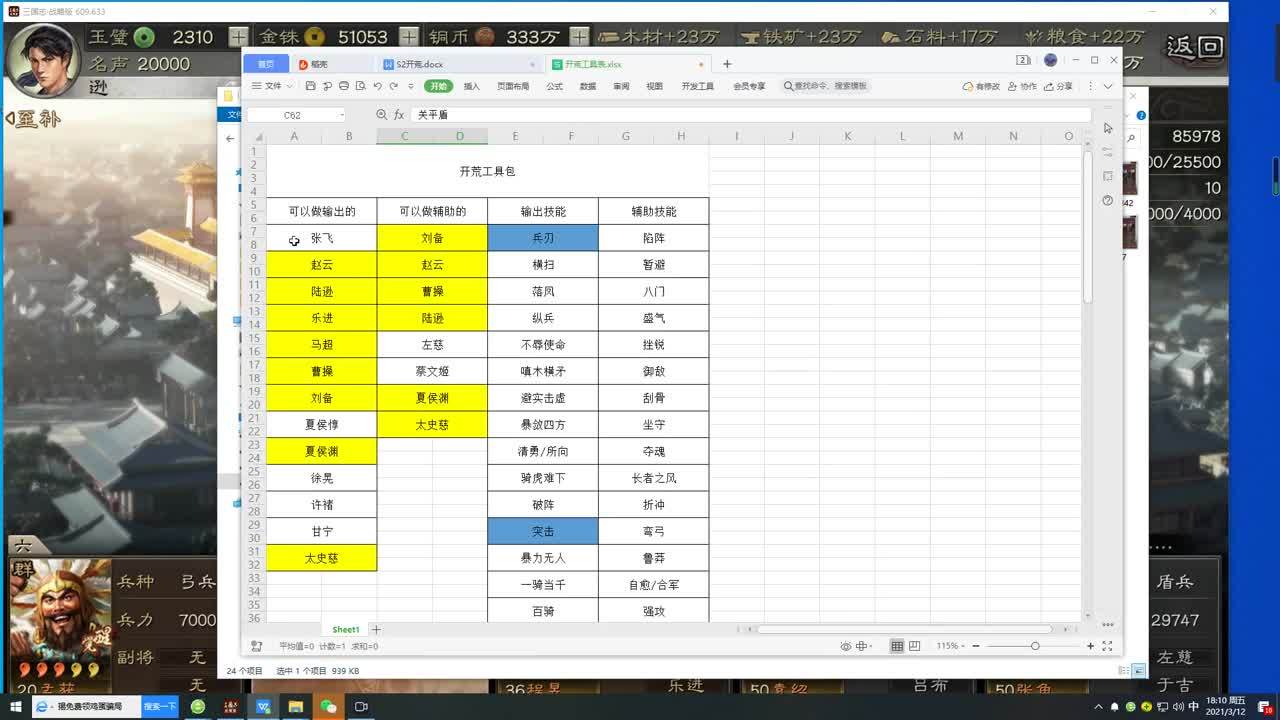This screenshot has height=720, width=1280.
Task: Select the blue cell 突击
Action: 543,531
